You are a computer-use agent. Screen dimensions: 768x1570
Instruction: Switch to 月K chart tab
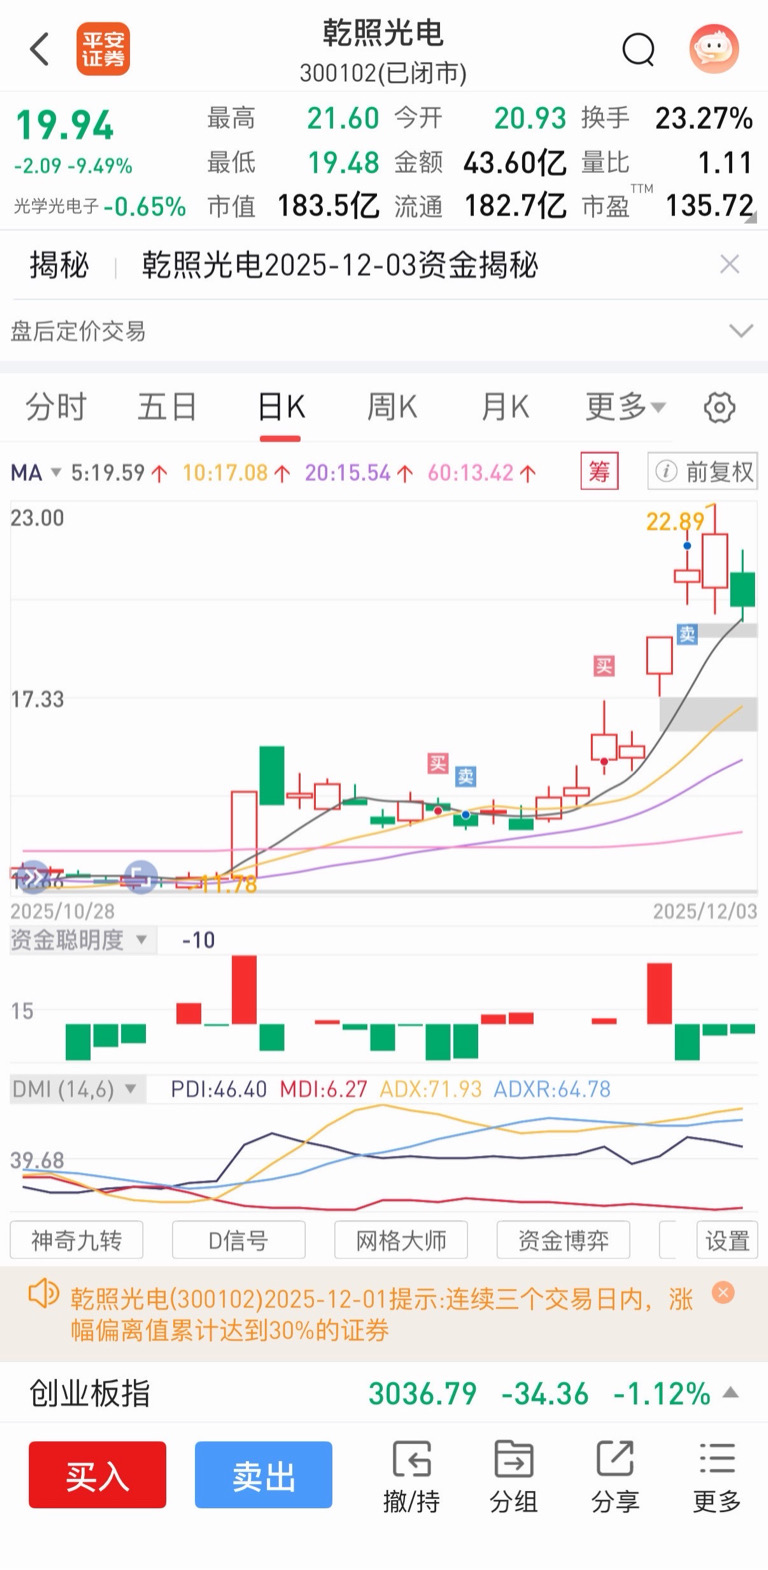tap(505, 407)
